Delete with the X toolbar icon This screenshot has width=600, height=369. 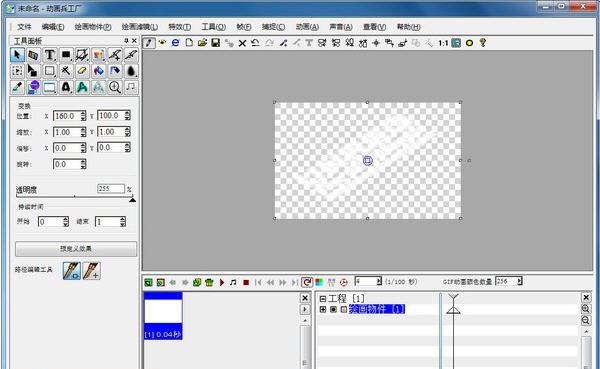point(242,43)
